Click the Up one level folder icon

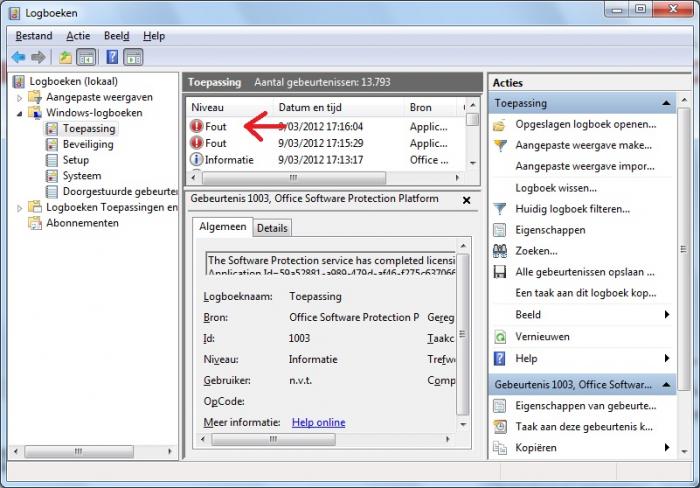pos(66,57)
